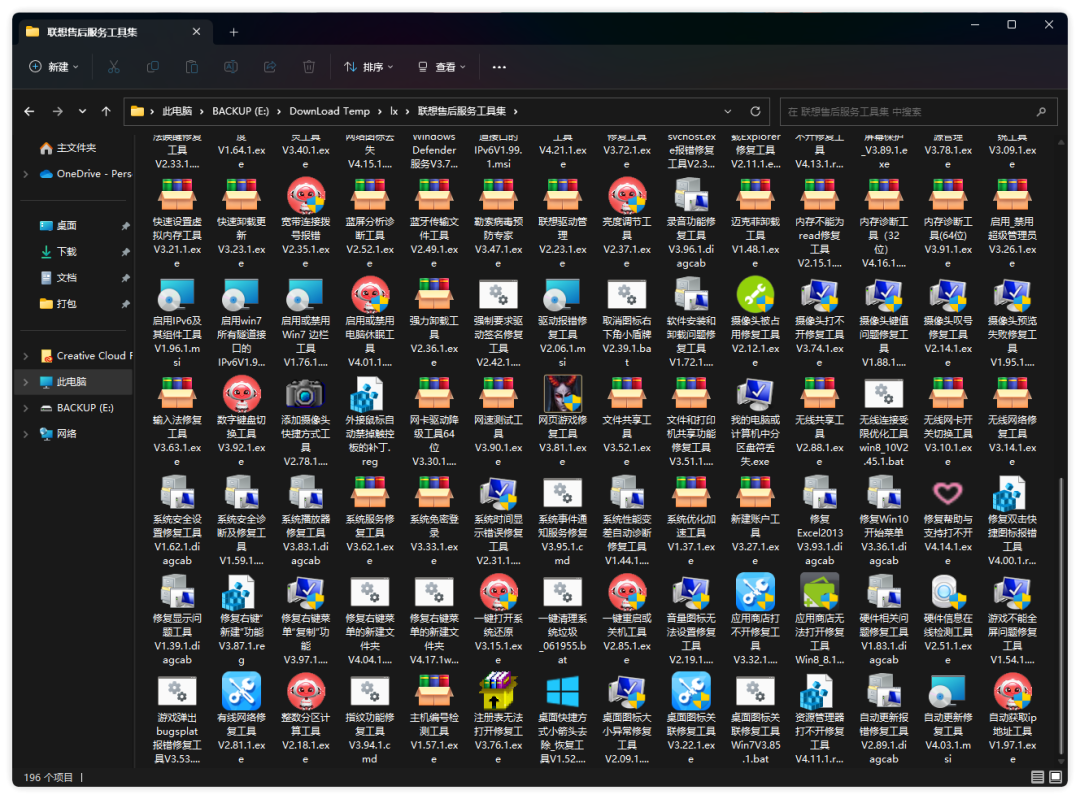Select 主文件夹 in the navigation pane
The image size is (1080, 799).
[x=76, y=148]
